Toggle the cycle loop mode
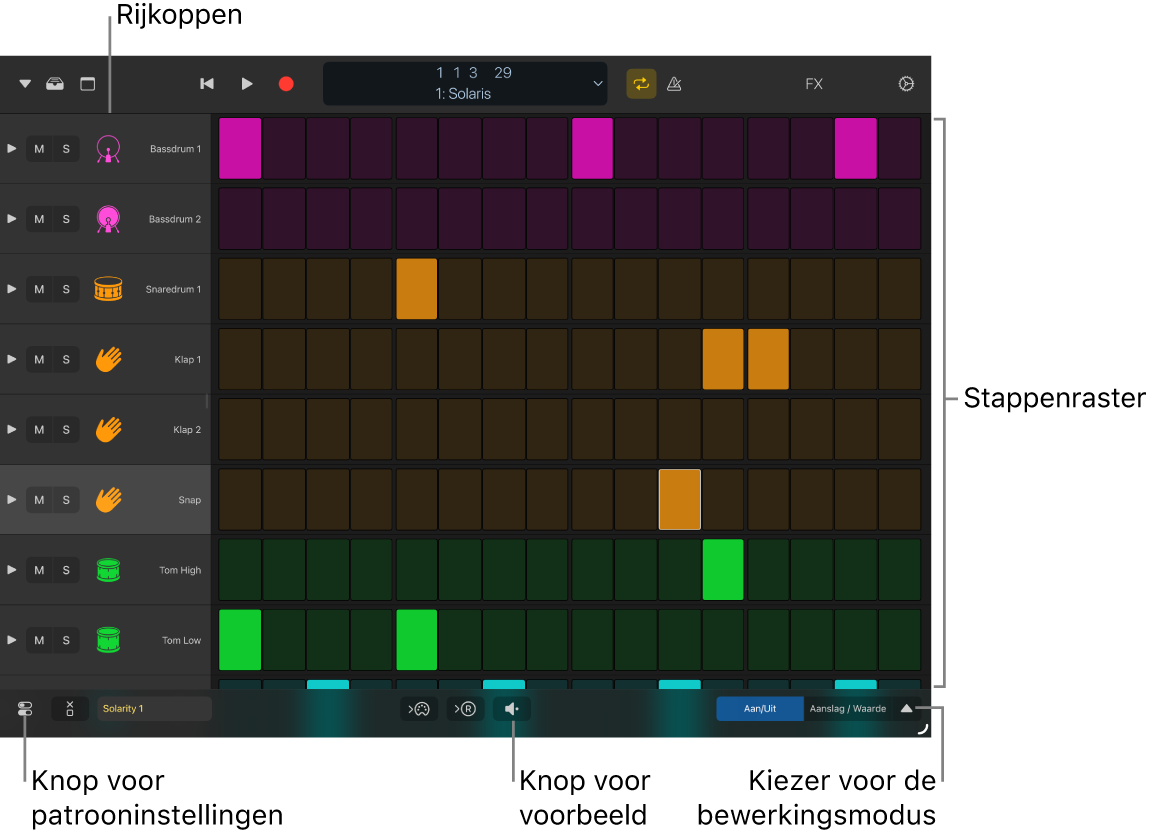Viewport: 1160px width, 838px height. coord(641,84)
